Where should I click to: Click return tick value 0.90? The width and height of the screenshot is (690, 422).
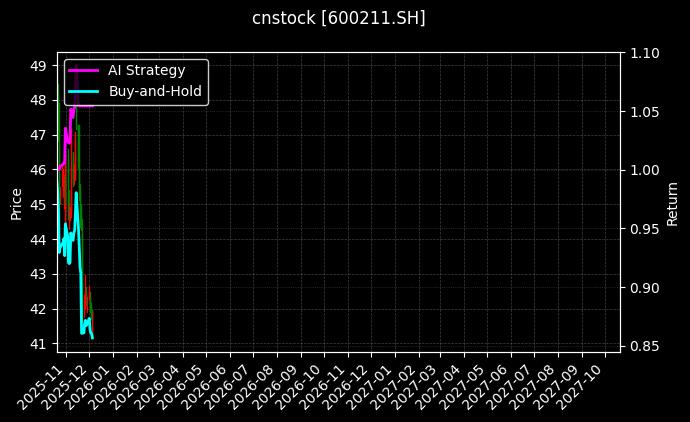[645, 288]
